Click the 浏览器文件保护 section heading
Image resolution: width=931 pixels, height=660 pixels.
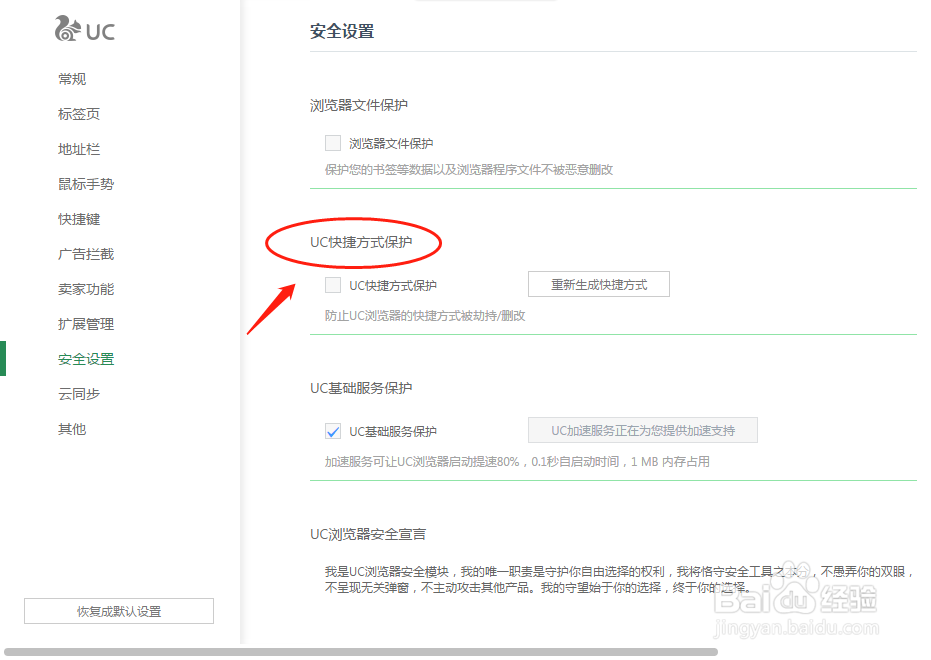[x=359, y=106]
